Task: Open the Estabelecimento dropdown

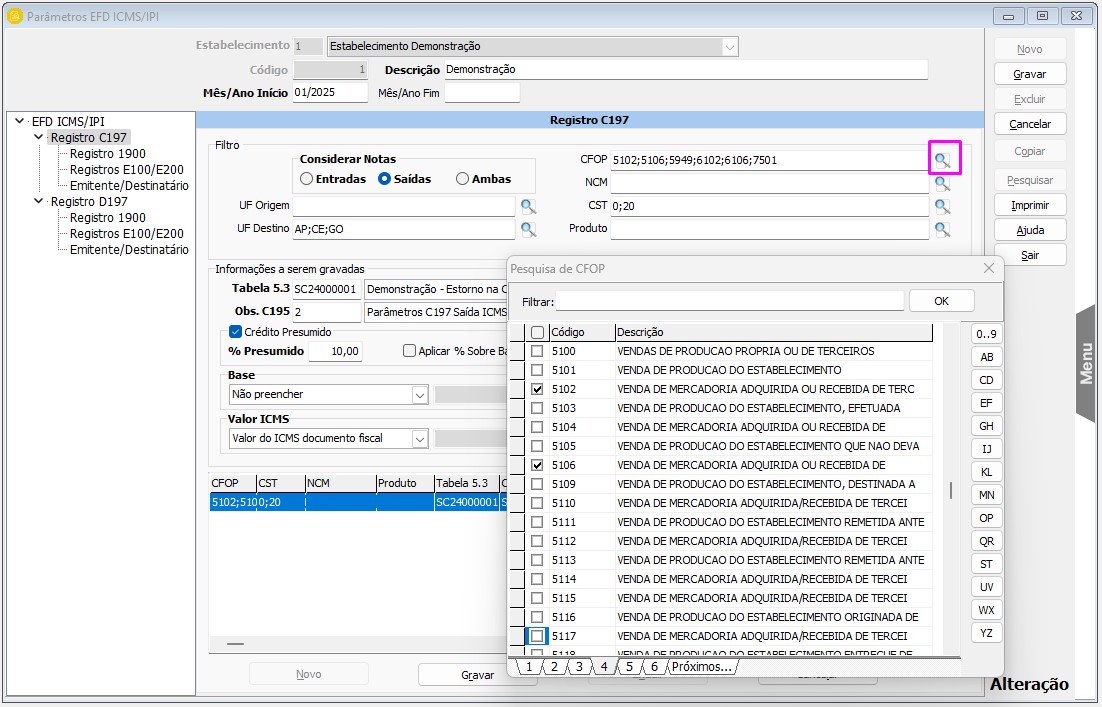Action: [x=729, y=46]
